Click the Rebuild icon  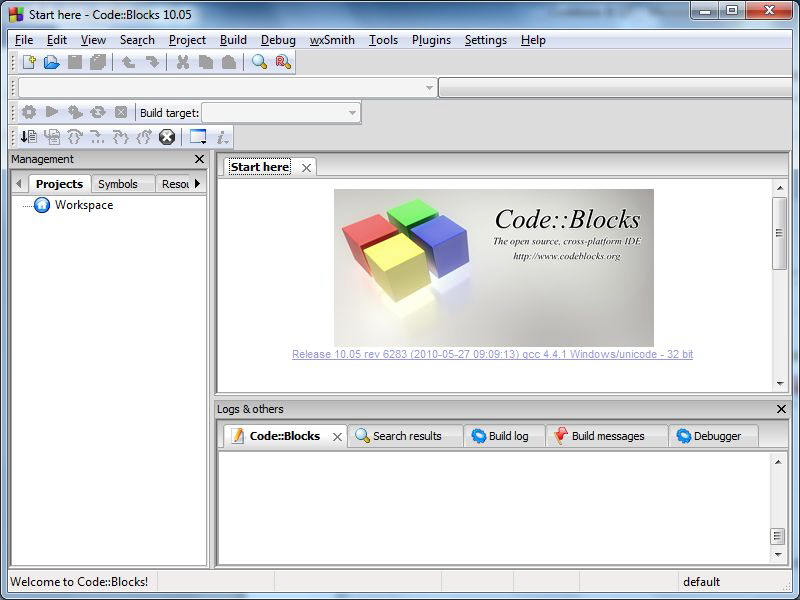pos(97,112)
